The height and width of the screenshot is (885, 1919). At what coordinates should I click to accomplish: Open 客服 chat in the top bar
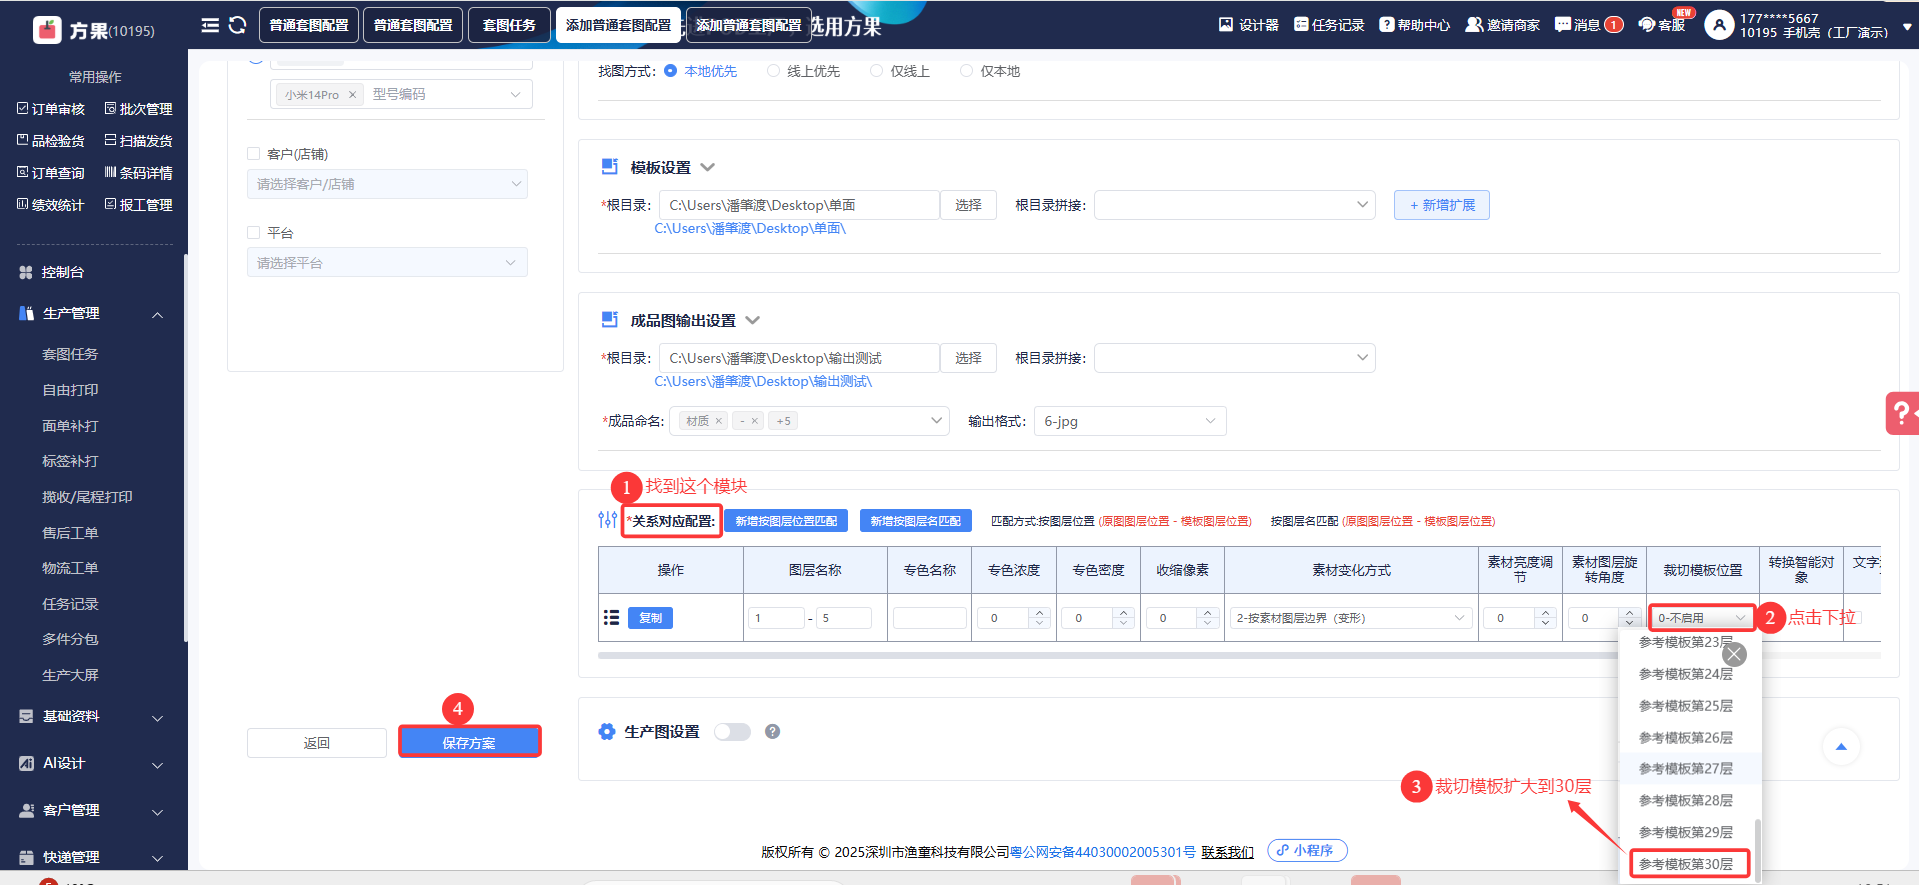coord(1662,25)
